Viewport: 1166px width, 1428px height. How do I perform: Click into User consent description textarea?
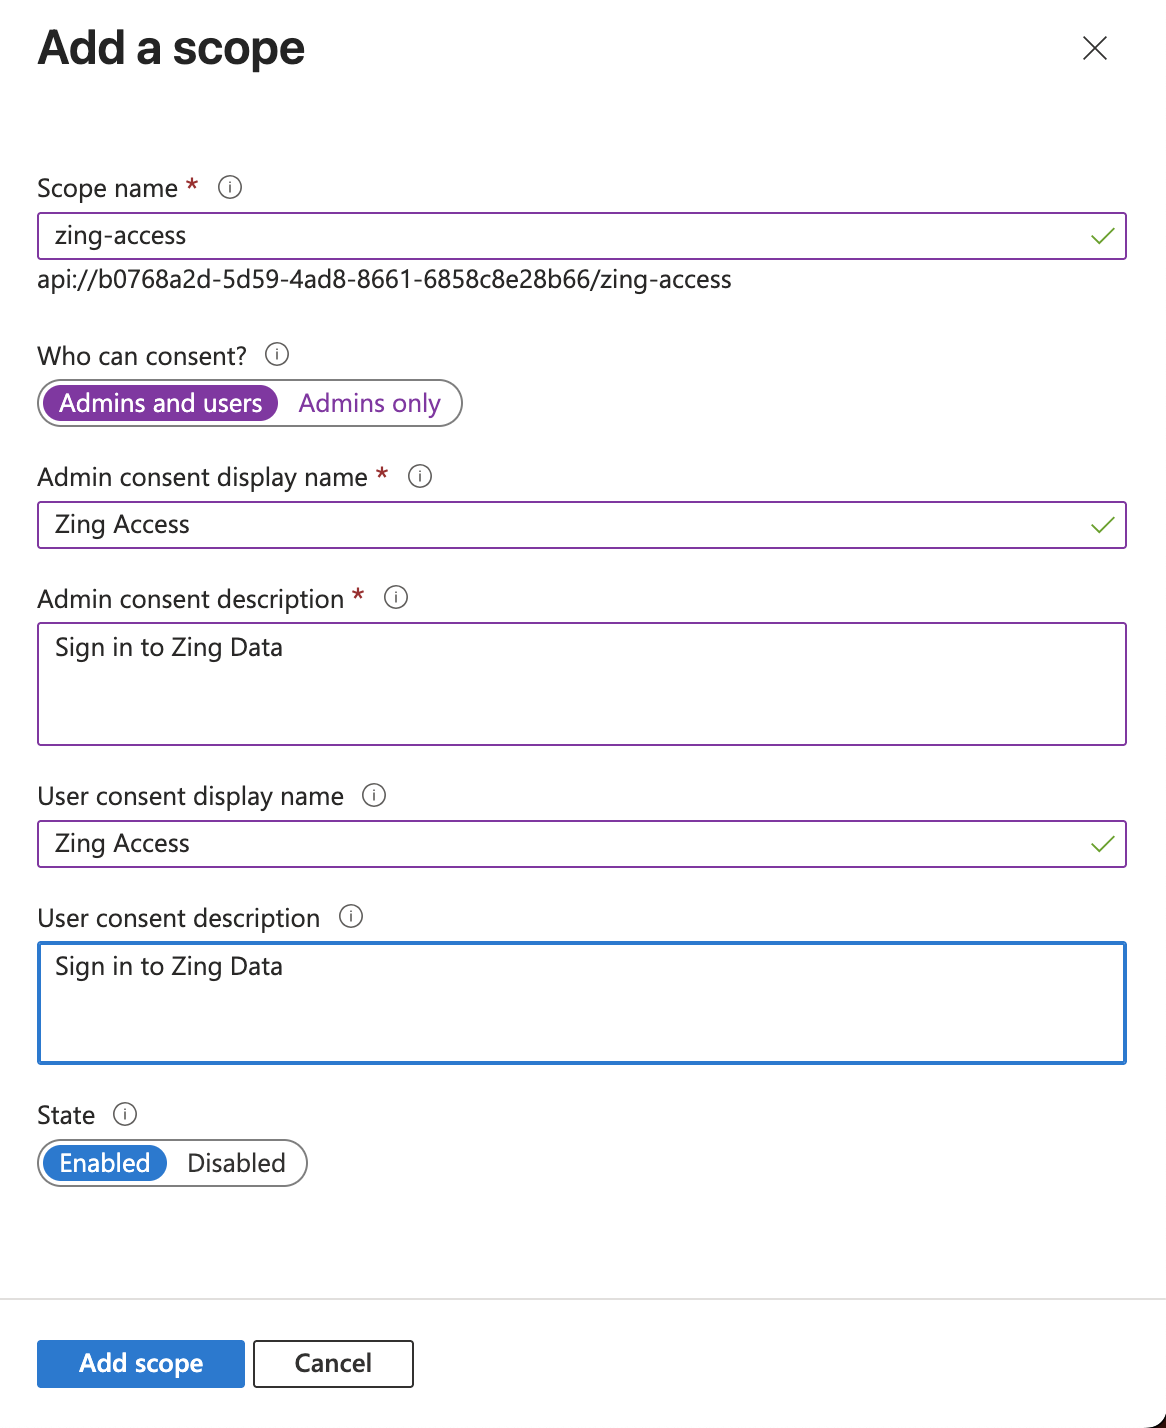582,1003
